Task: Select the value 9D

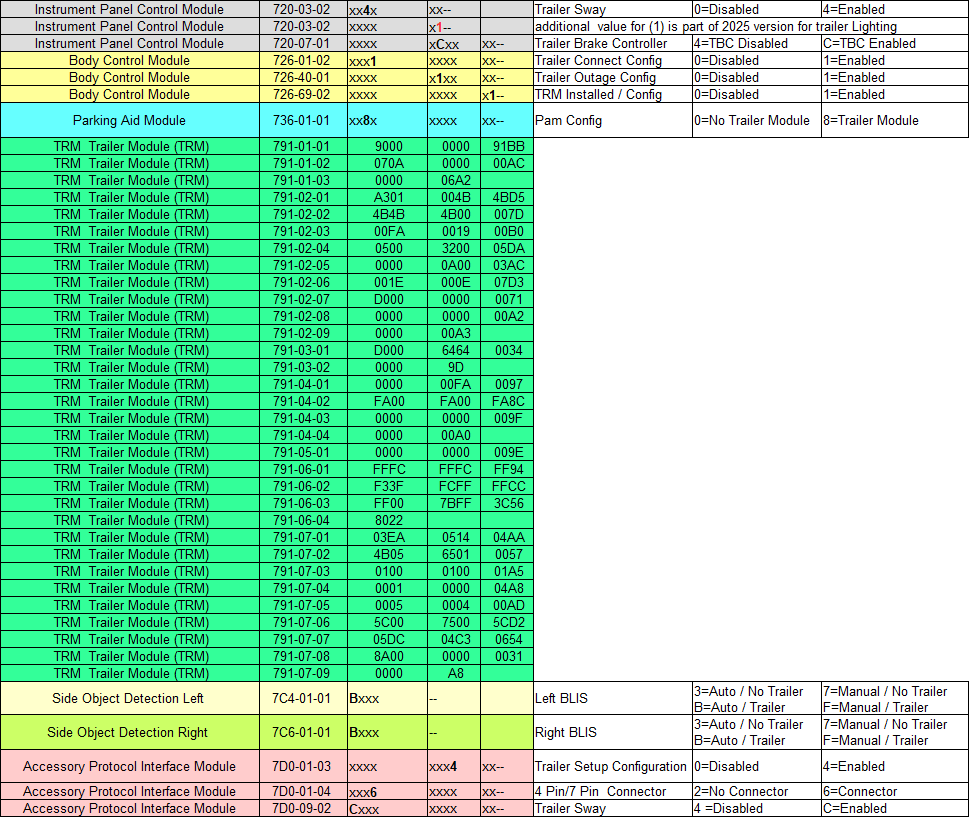Action: point(455,368)
